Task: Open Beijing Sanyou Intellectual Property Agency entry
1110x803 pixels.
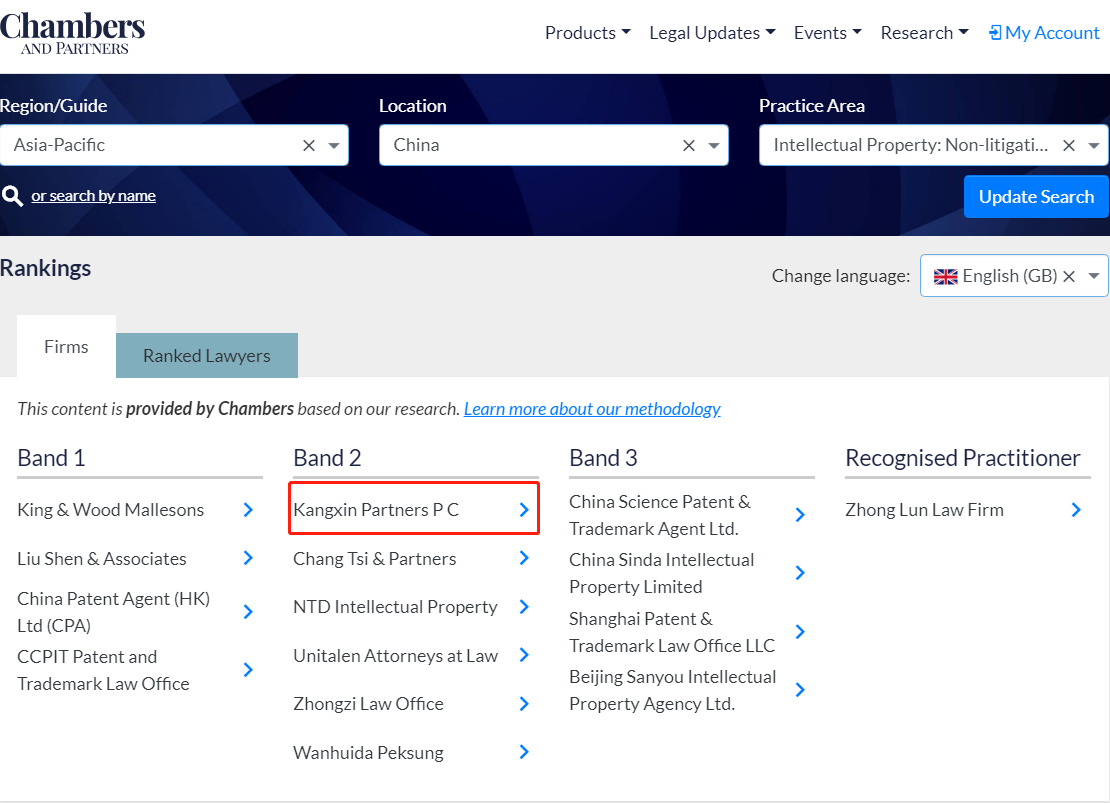Action: click(x=673, y=690)
